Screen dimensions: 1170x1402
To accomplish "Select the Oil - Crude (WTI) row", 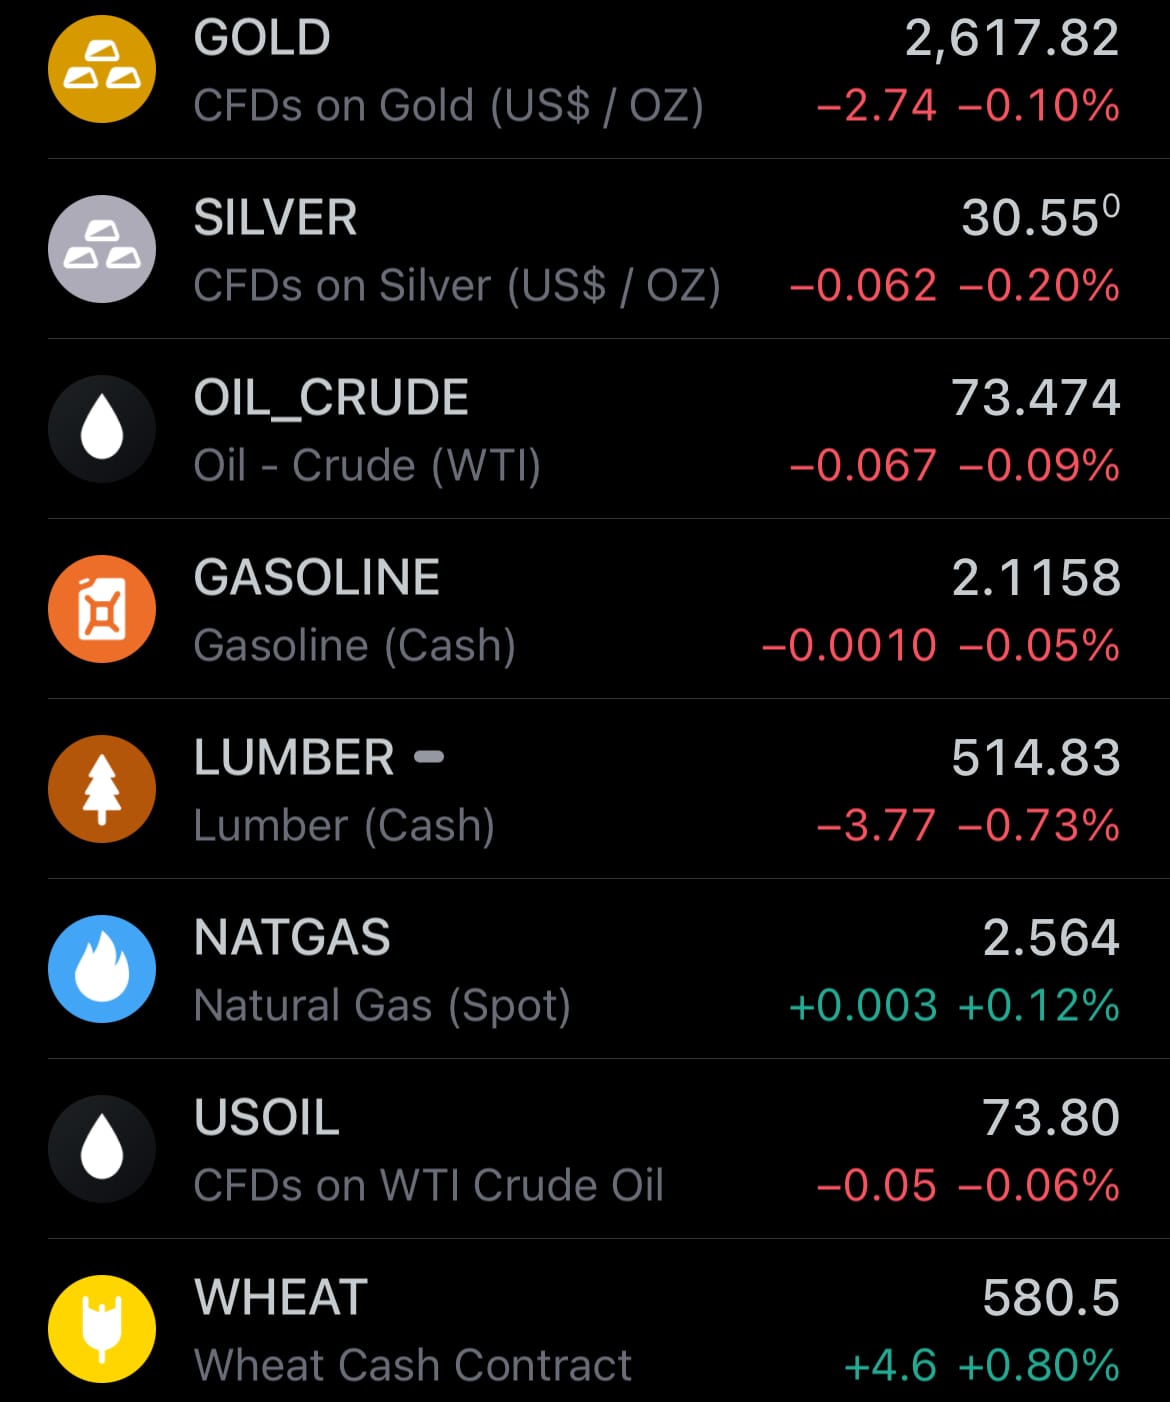I will click(608, 429).
